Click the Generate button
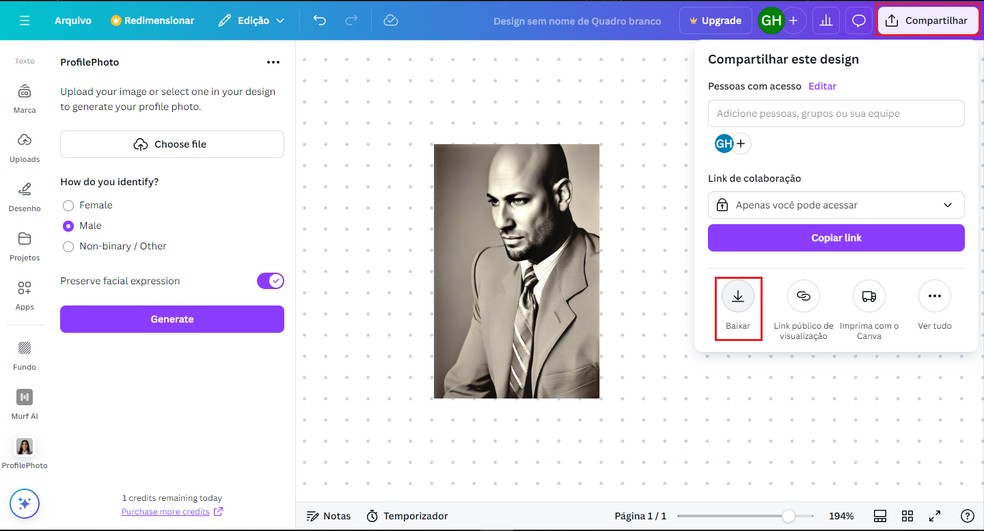The width and height of the screenshot is (984, 531). (172, 319)
